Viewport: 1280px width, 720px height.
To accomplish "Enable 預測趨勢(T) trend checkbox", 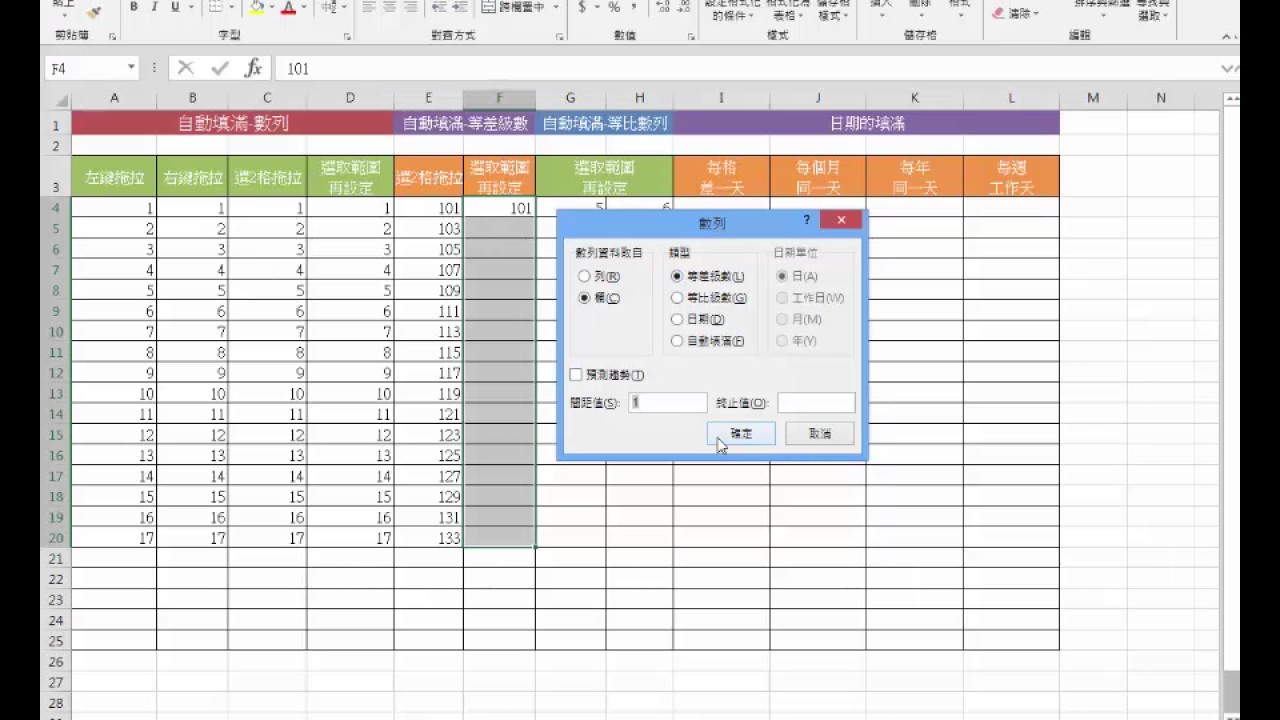I will coord(576,375).
